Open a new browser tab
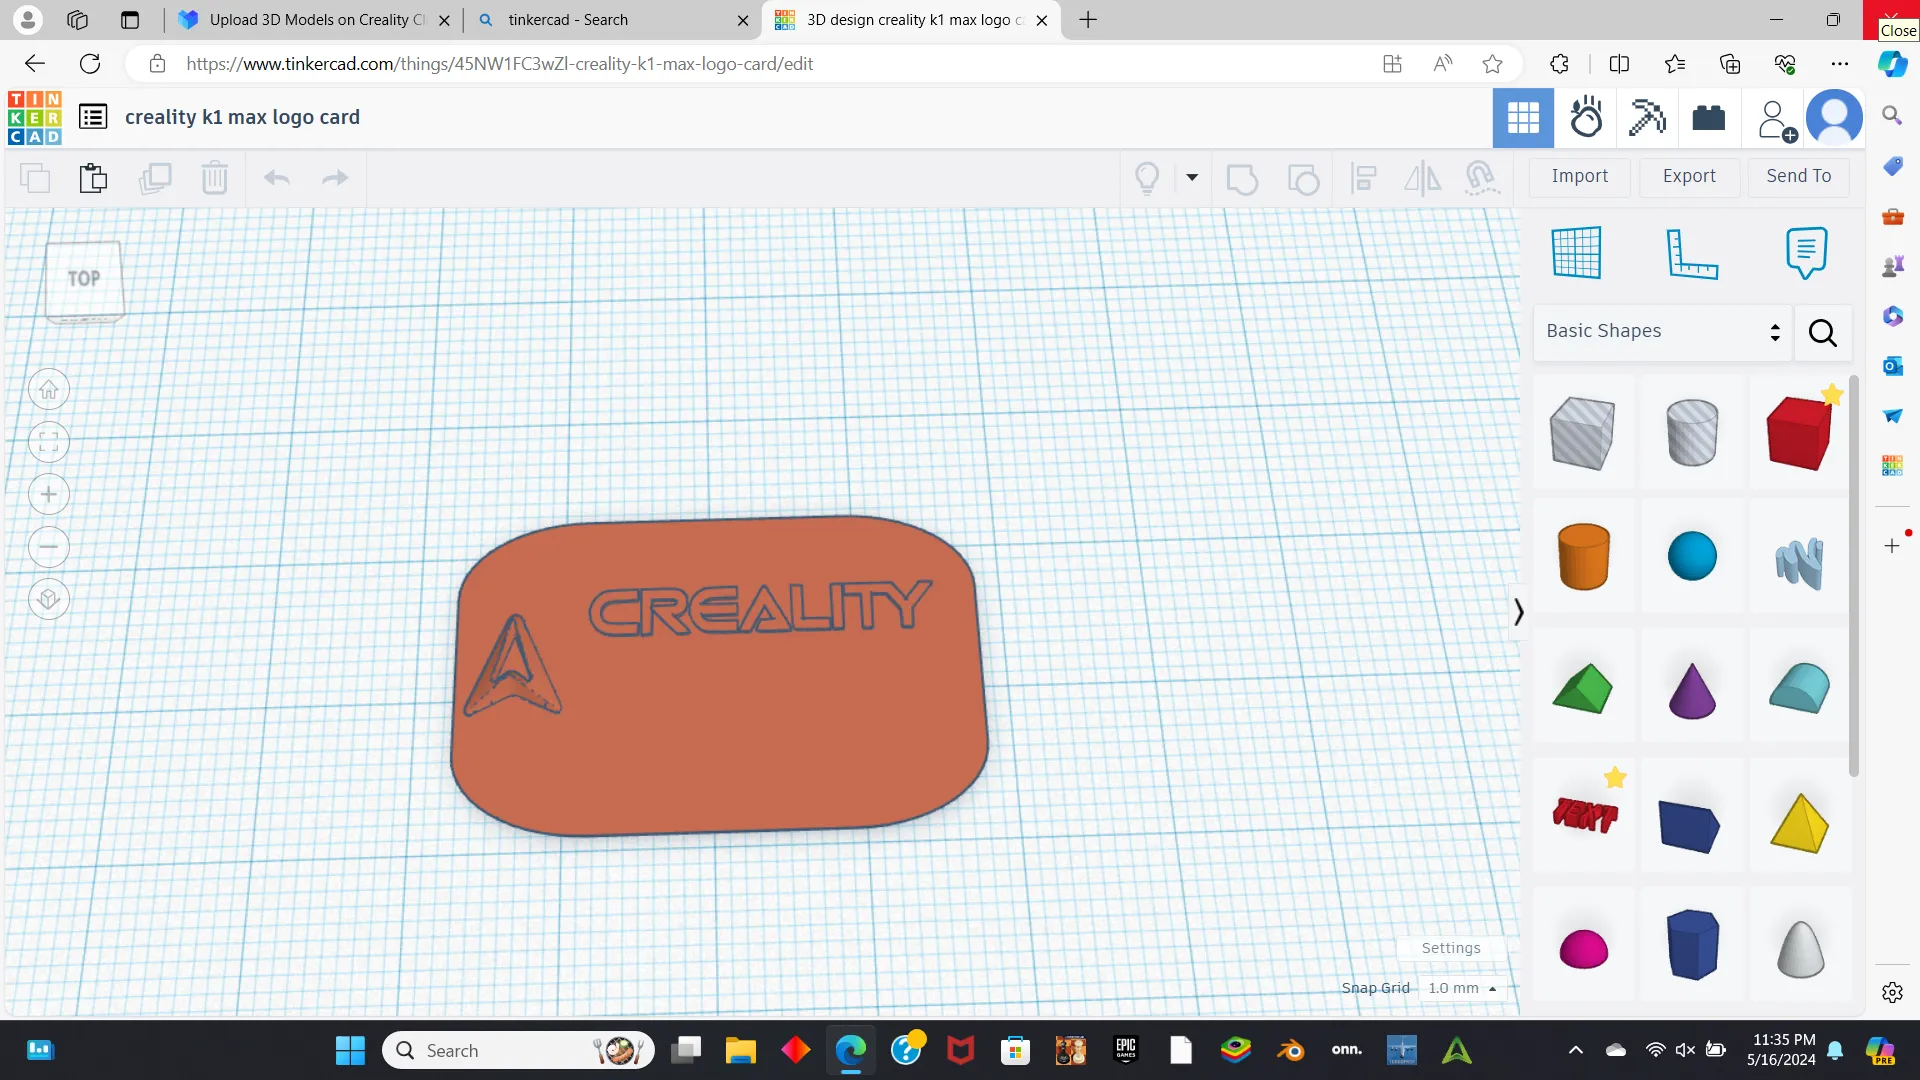The width and height of the screenshot is (1920, 1080). coord(1088,20)
